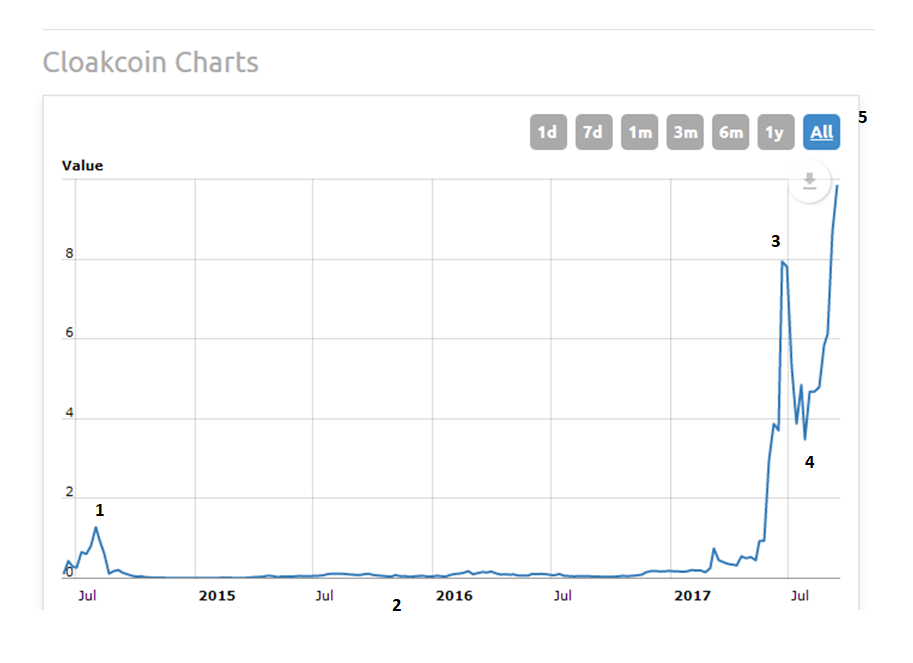Click the final highest point of the line
This screenshot has width=913, height=663.
pos(837,186)
